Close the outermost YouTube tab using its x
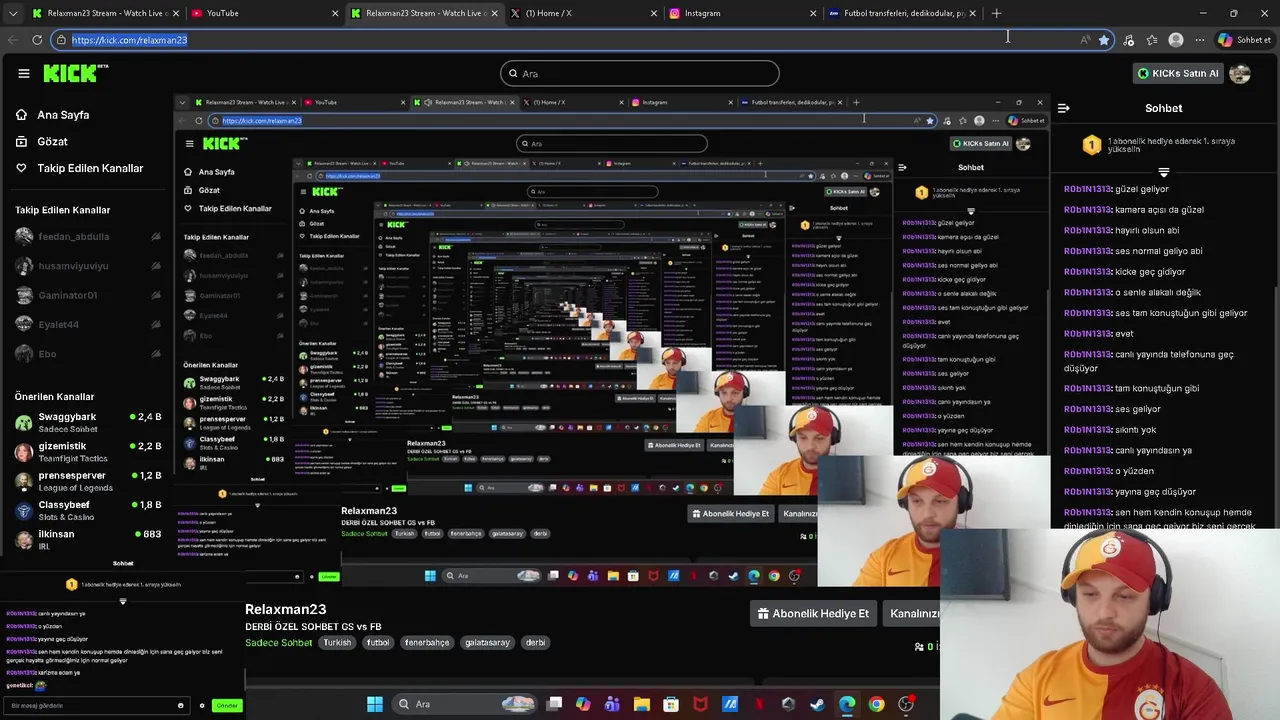1280x720 pixels. tap(335, 13)
